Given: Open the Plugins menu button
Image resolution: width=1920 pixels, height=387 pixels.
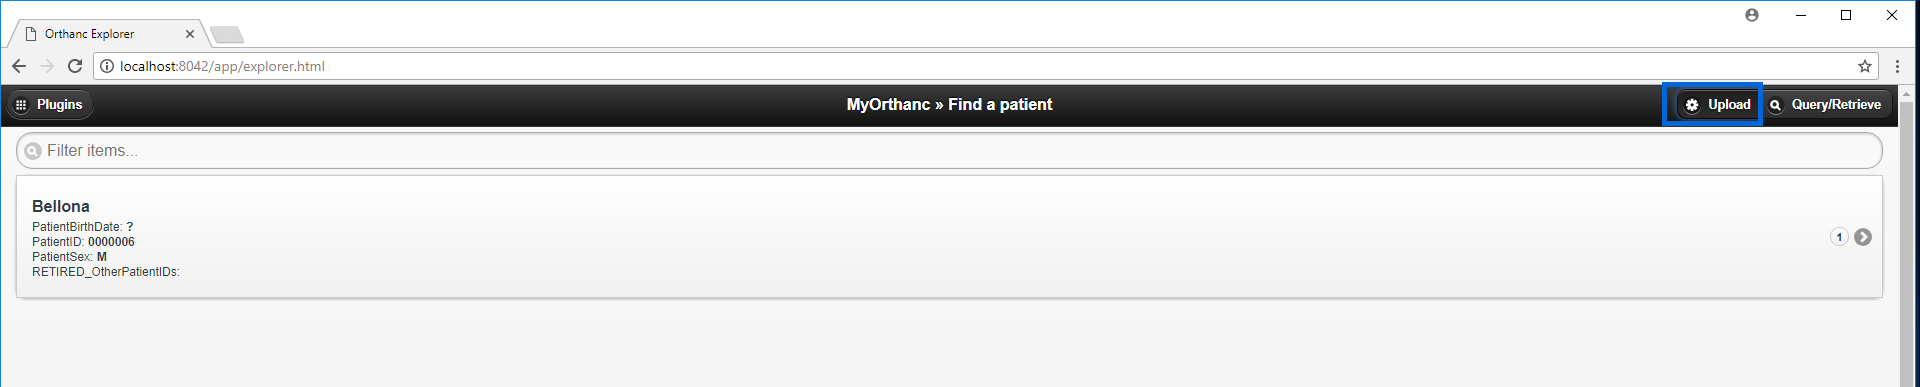Looking at the screenshot, I should point(50,105).
